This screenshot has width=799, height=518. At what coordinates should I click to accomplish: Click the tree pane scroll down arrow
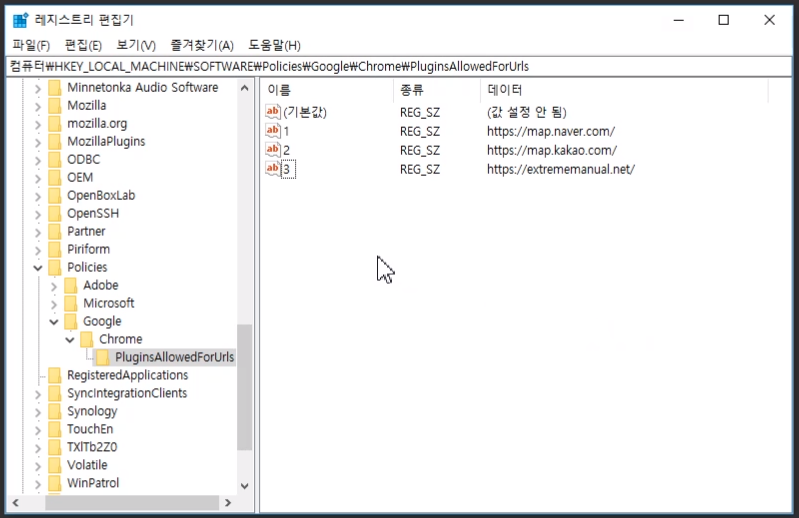tap(245, 486)
